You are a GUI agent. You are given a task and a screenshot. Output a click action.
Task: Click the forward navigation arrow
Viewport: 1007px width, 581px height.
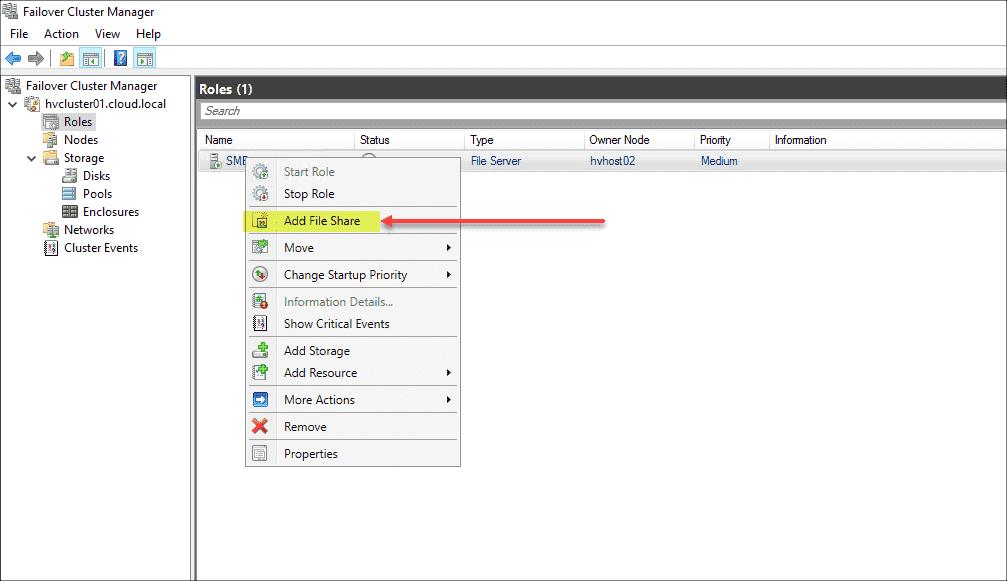(x=37, y=57)
